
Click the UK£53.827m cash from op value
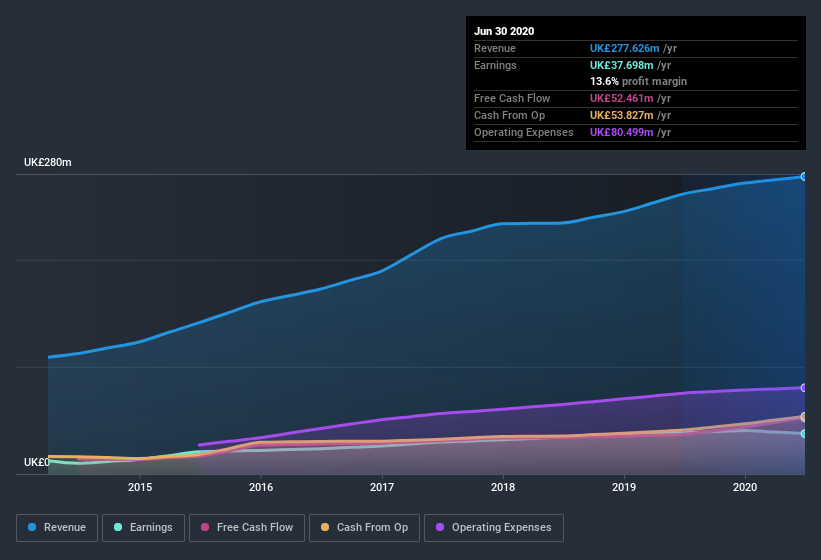pos(621,115)
